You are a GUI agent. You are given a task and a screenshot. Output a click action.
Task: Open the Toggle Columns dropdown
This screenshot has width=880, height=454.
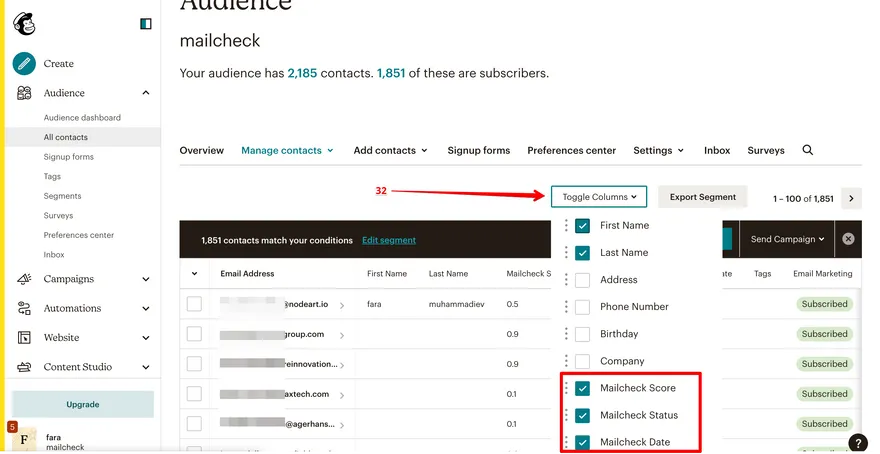(599, 197)
